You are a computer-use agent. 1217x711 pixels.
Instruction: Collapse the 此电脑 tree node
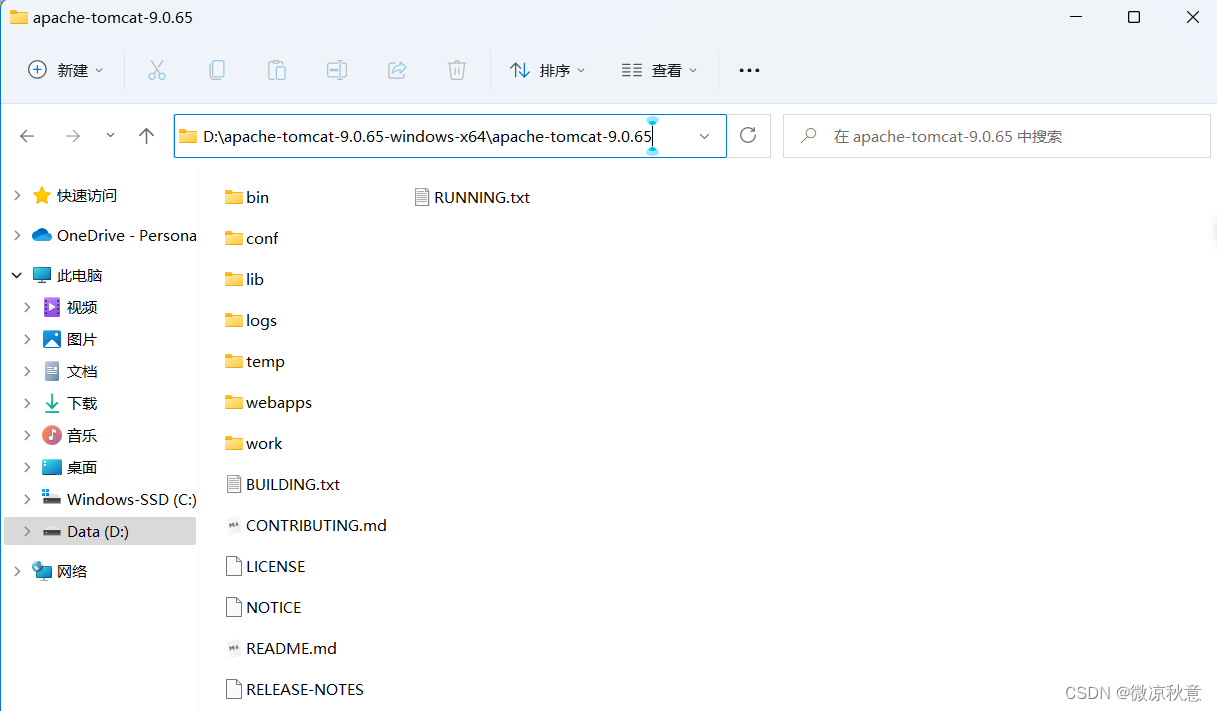[17, 275]
